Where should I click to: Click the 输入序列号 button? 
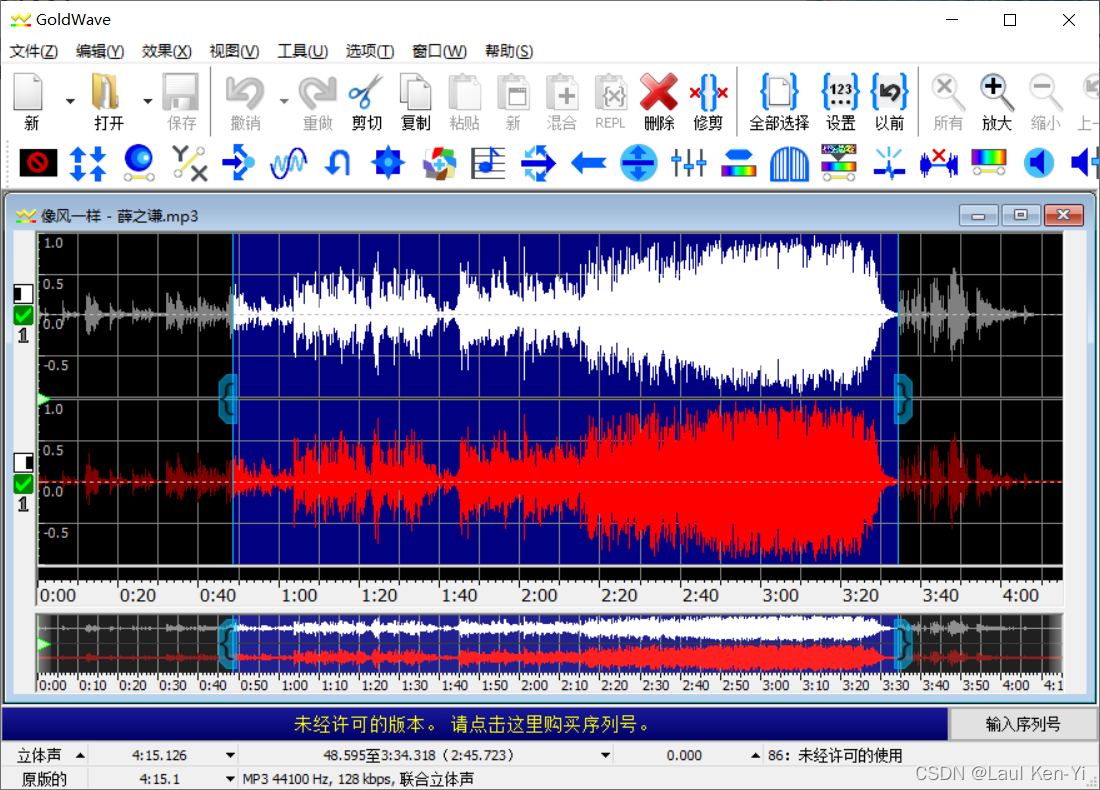(x=1022, y=724)
